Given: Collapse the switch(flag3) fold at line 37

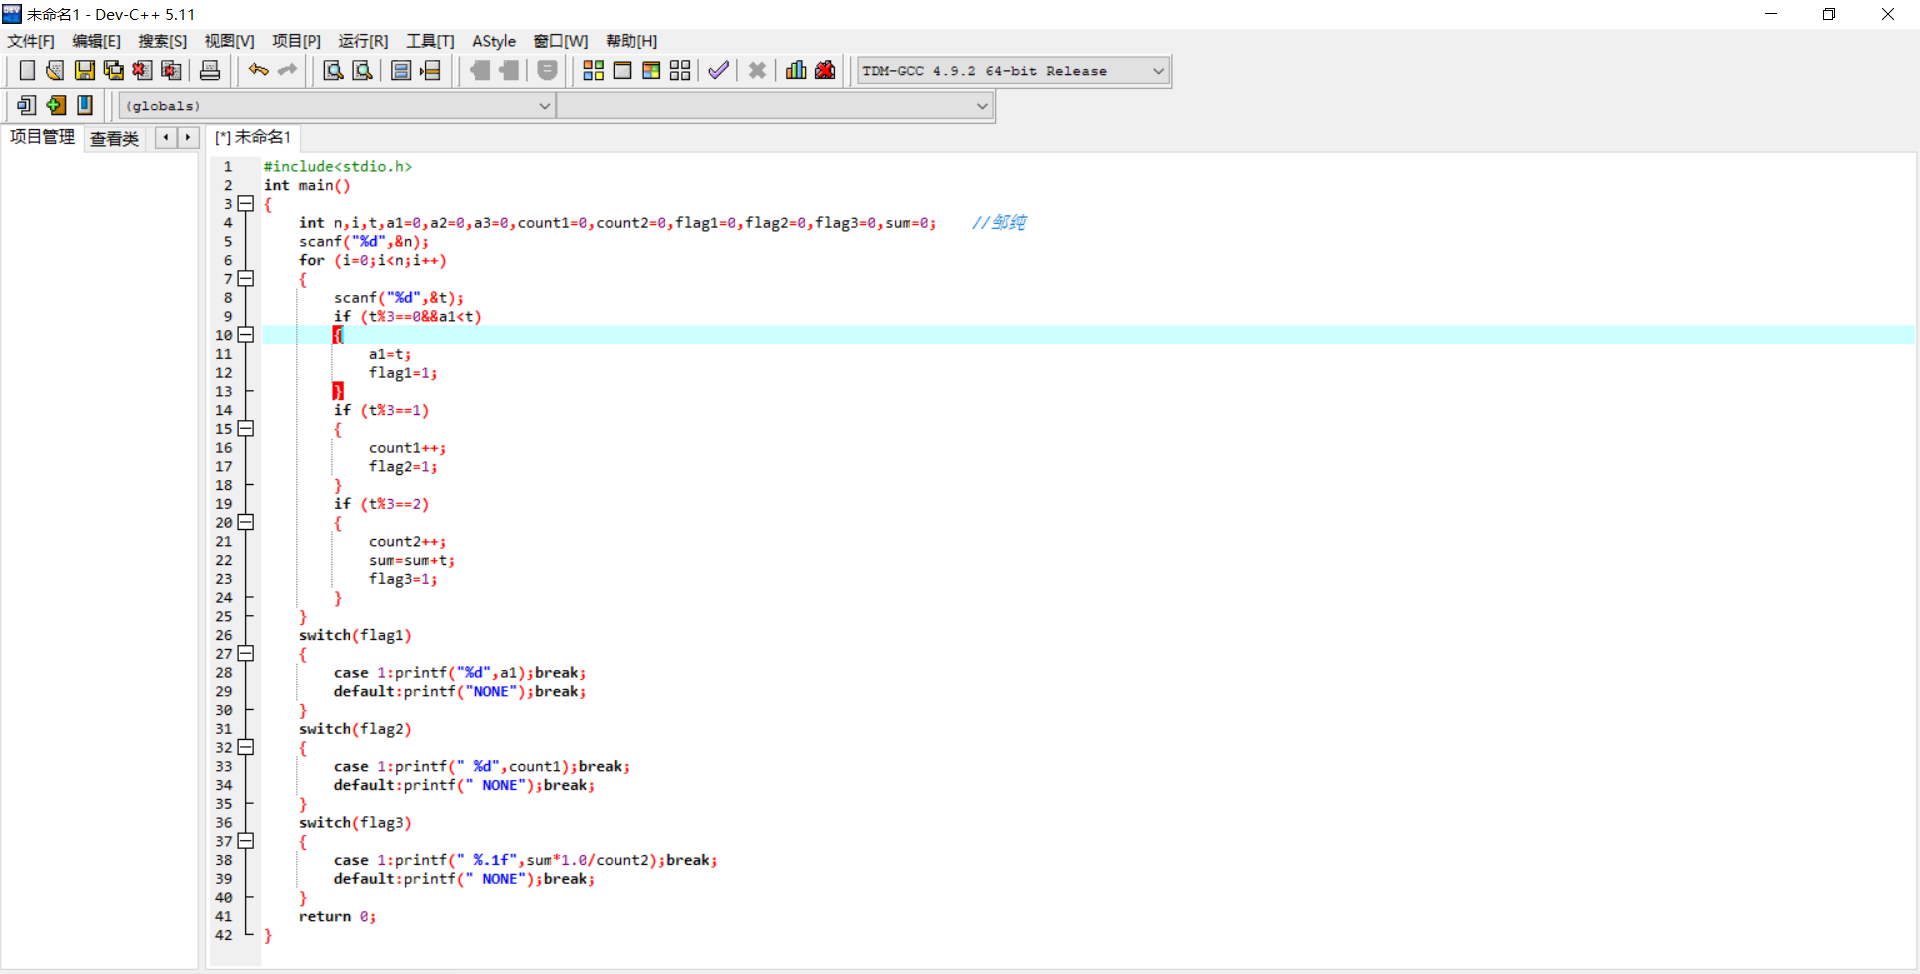Looking at the screenshot, I should click(246, 842).
